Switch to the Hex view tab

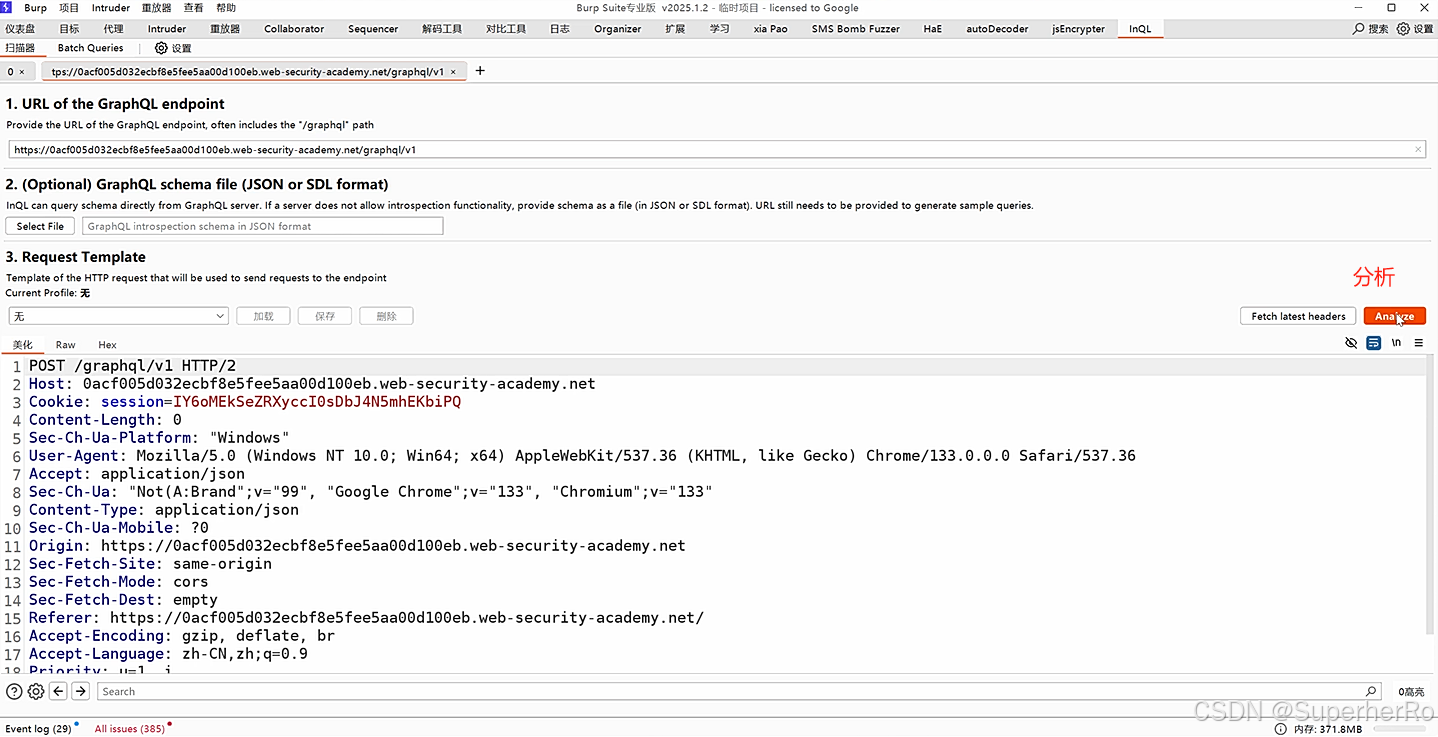coord(107,344)
